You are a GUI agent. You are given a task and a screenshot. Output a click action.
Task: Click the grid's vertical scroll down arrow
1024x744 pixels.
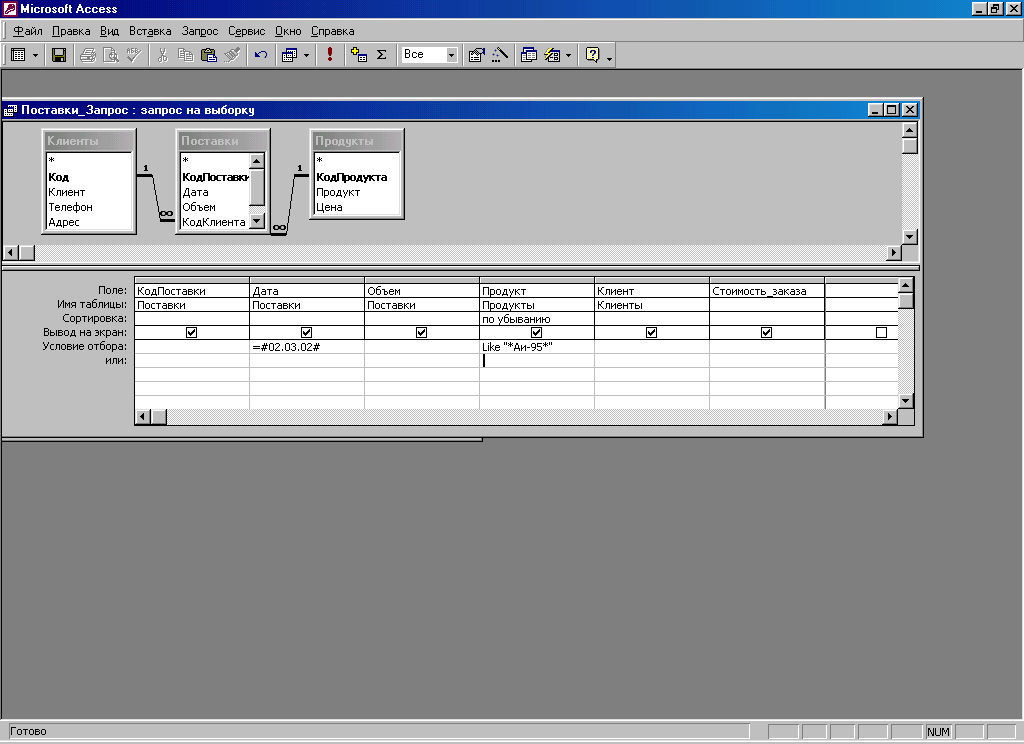point(905,400)
